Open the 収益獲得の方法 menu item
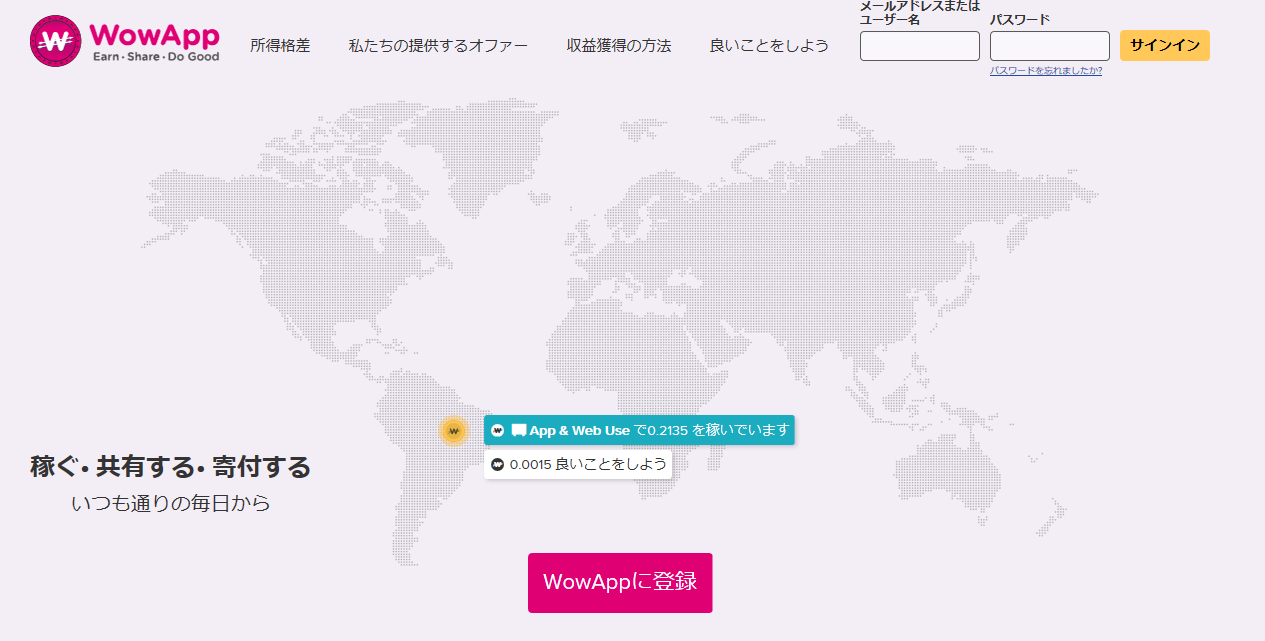Viewport: 1265px width, 641px height. 619,46
